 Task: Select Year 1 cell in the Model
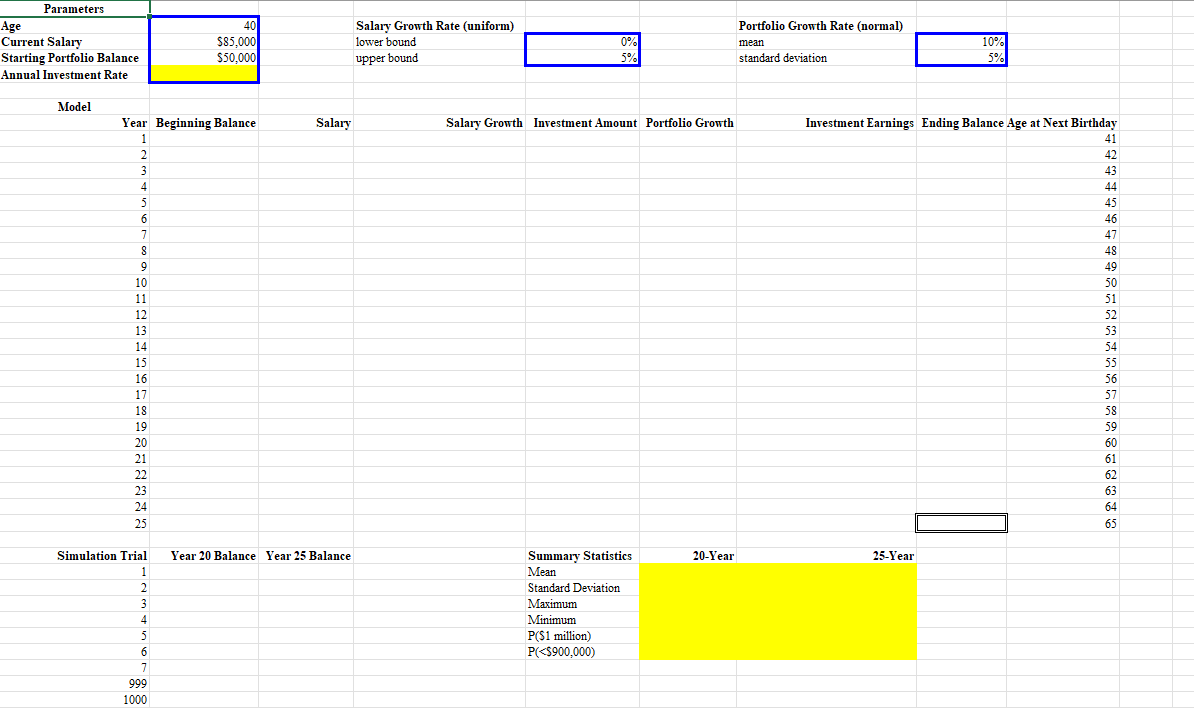(75, 139)
